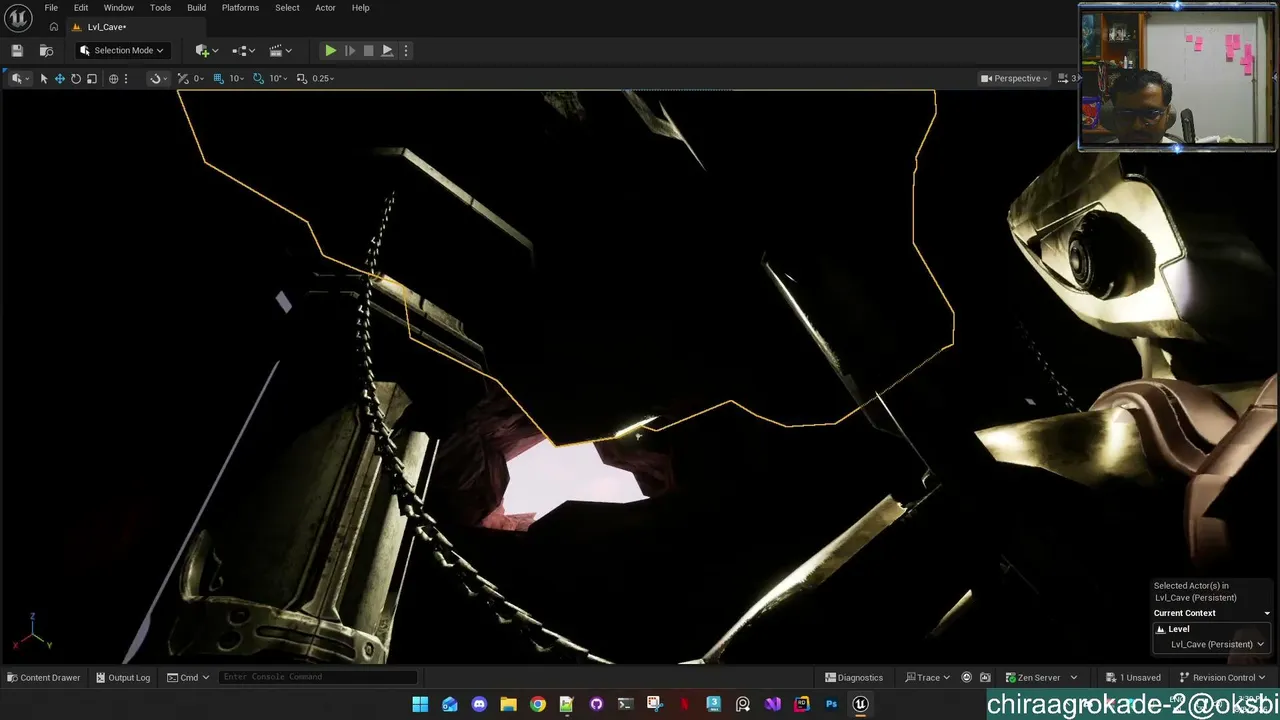Open the Actor menu
Screen dimensions: 1280x720
pyautogui.click(x=325, y=8)
